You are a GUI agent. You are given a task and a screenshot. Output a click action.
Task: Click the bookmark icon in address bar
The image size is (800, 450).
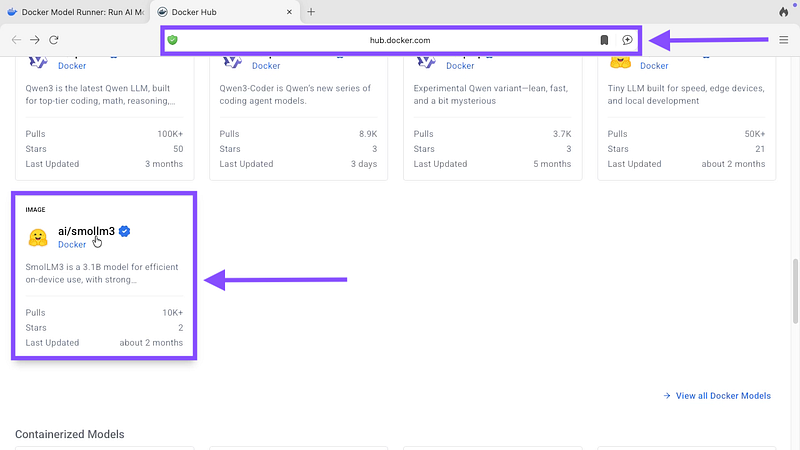click(x=604, y=40)
